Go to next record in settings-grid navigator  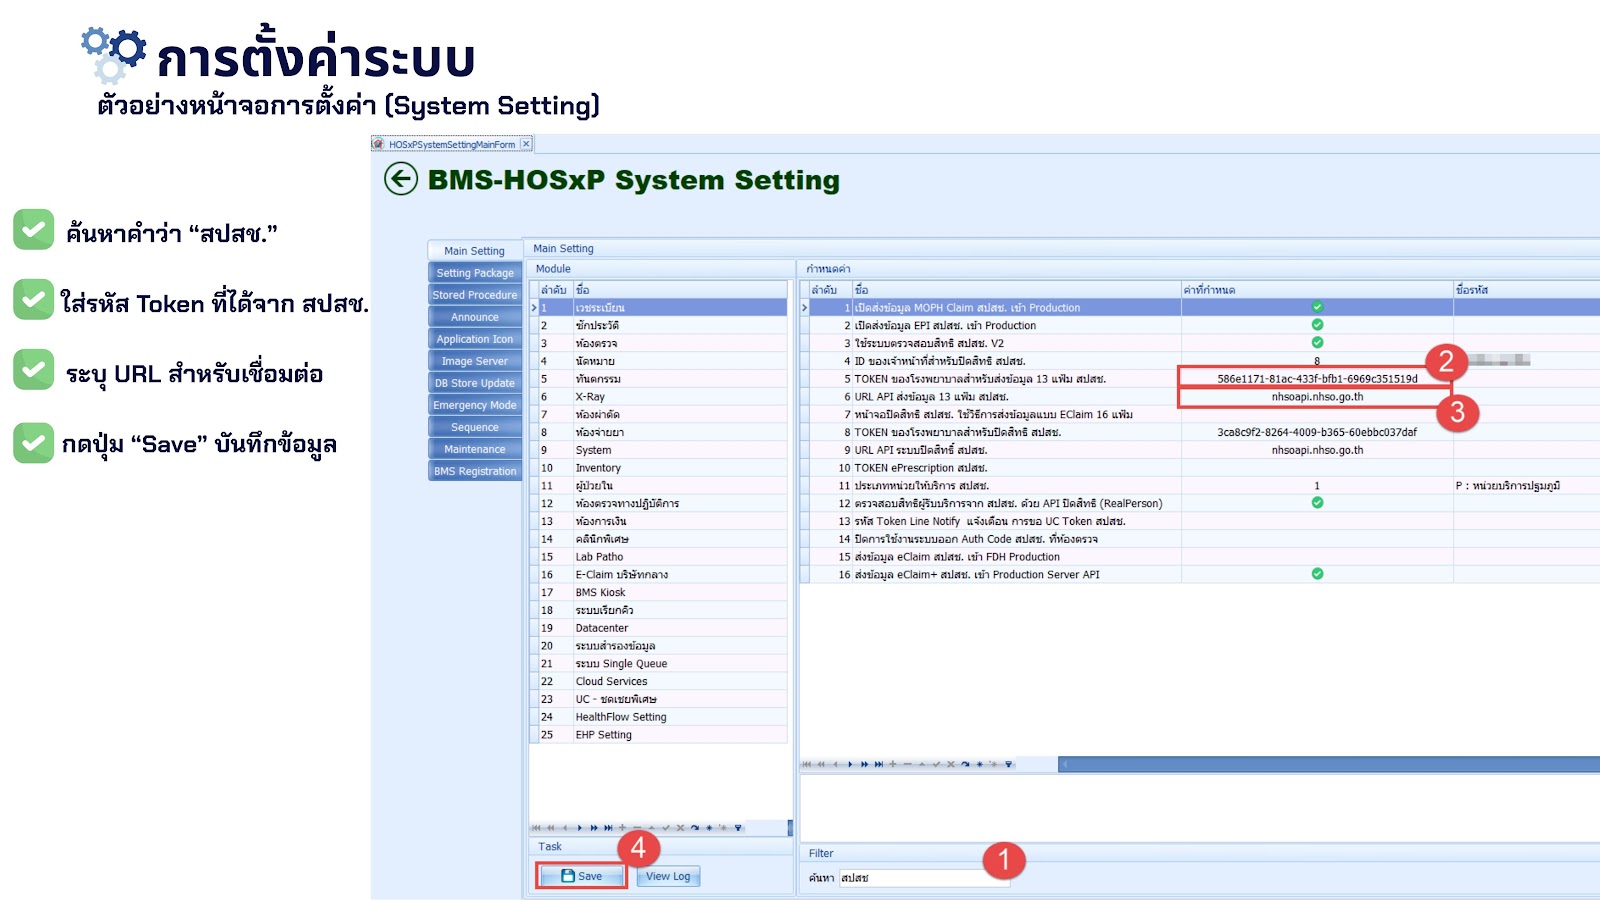pyautogui.click(x=850, y=764)
